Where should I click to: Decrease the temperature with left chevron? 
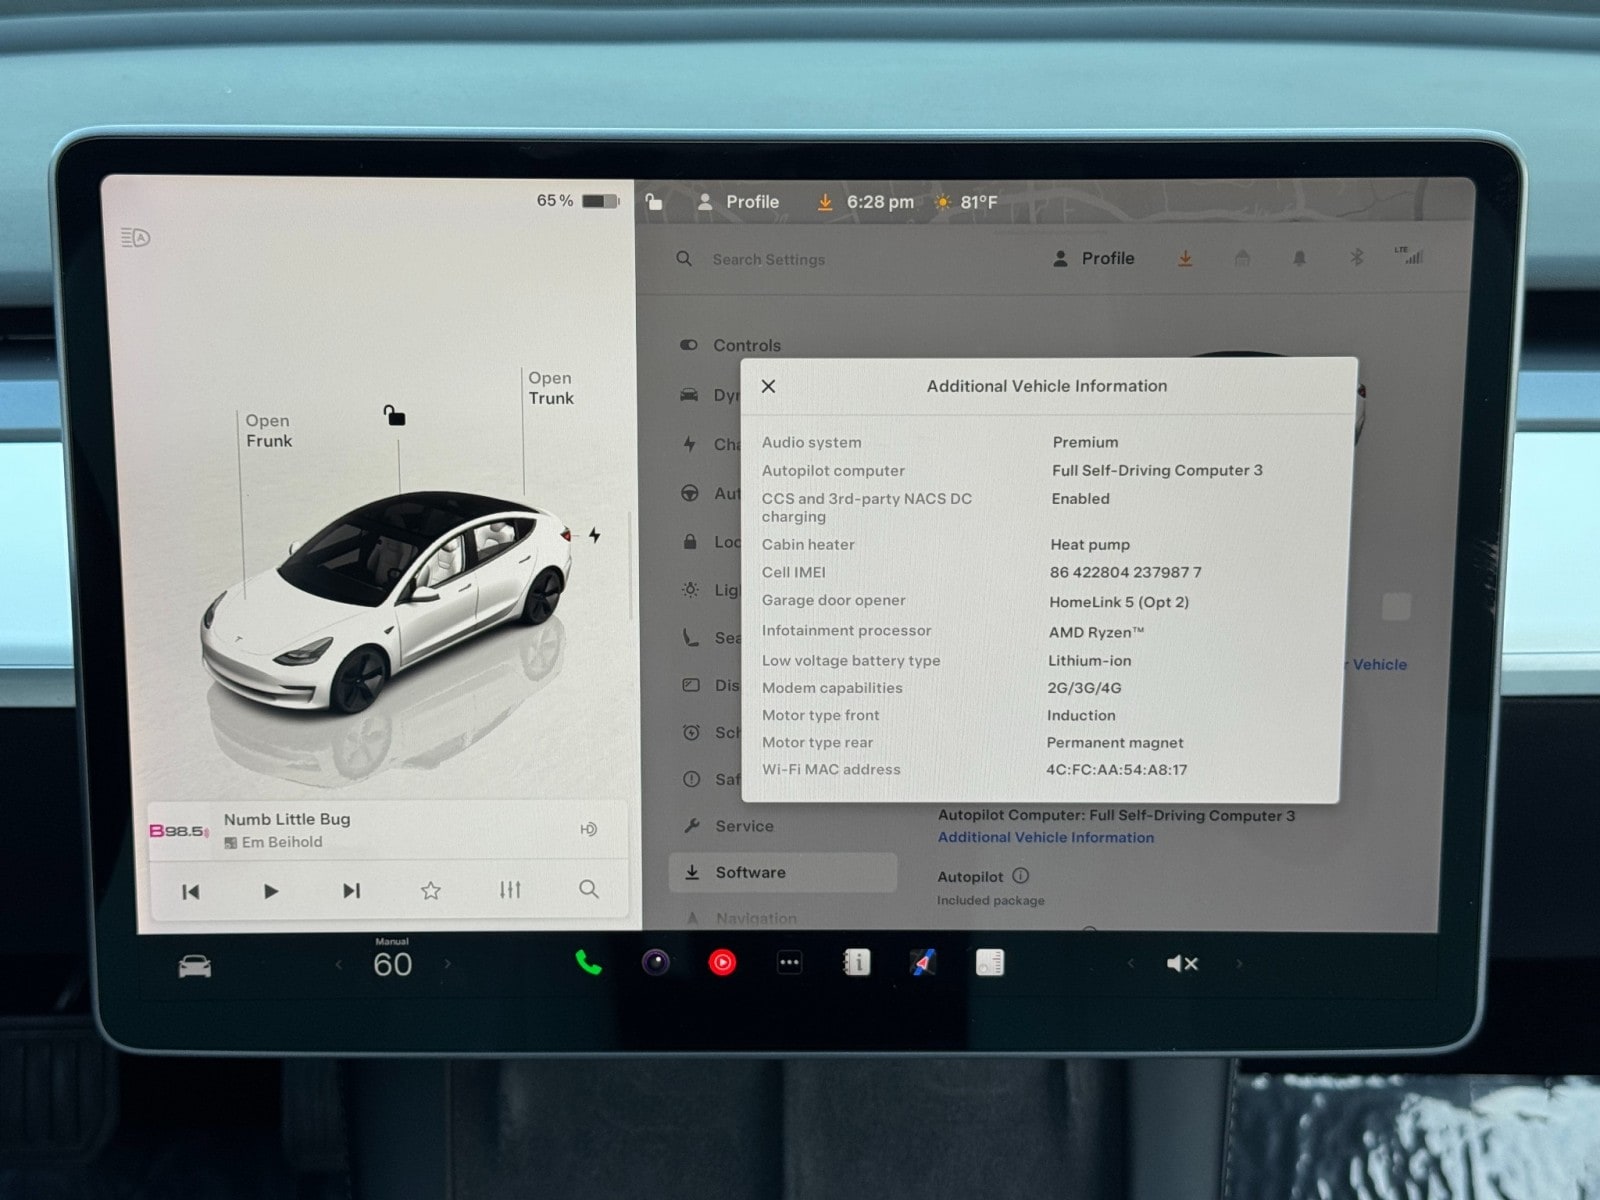coord(338,965)
